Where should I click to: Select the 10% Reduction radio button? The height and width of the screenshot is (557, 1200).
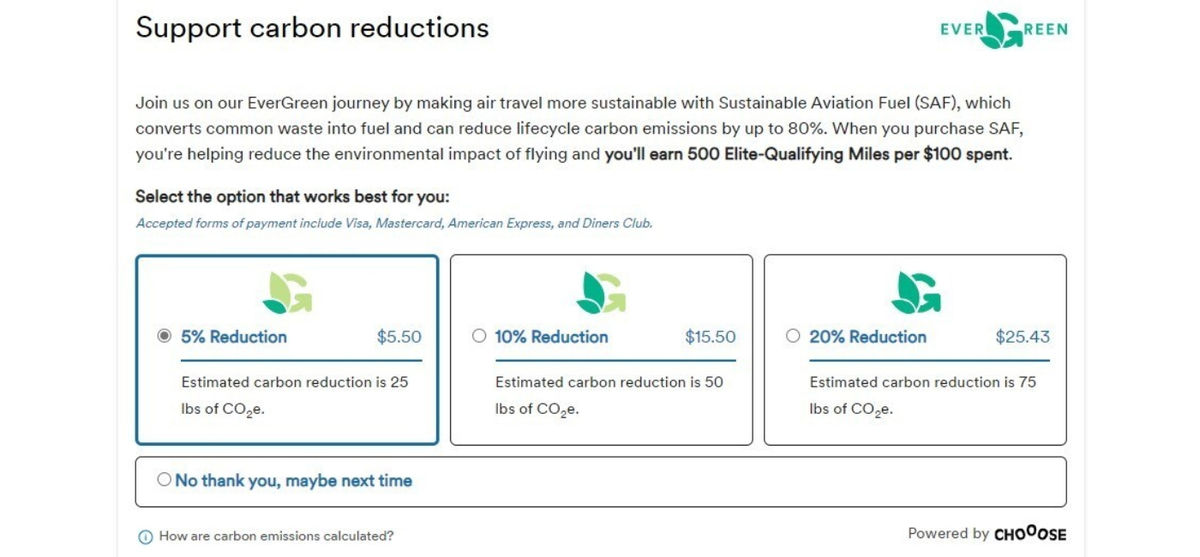tap(479, 337)
